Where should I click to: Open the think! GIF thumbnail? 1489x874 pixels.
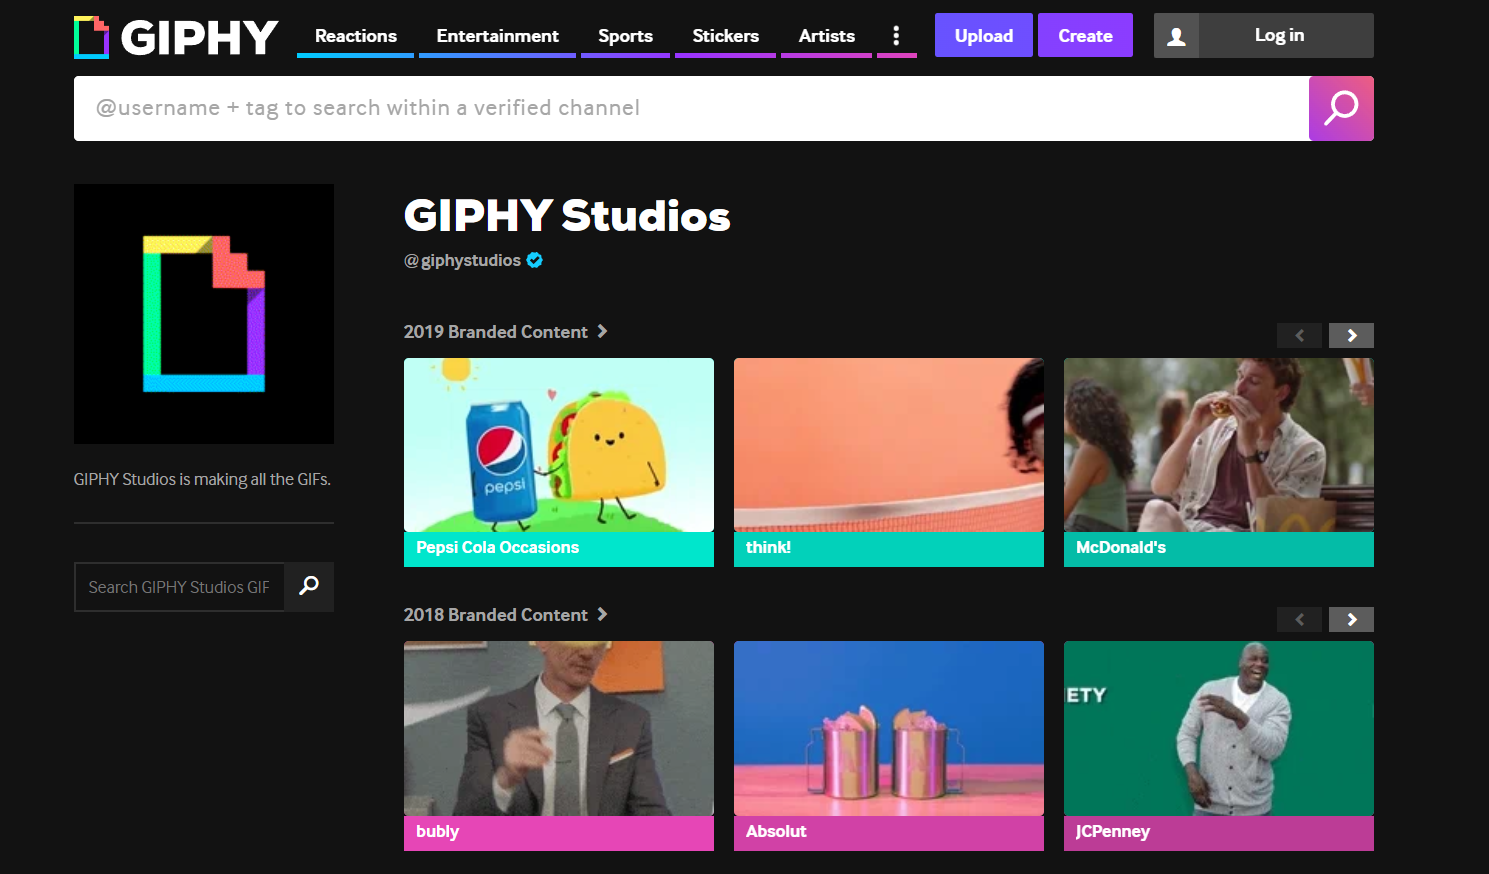[889, 445]
